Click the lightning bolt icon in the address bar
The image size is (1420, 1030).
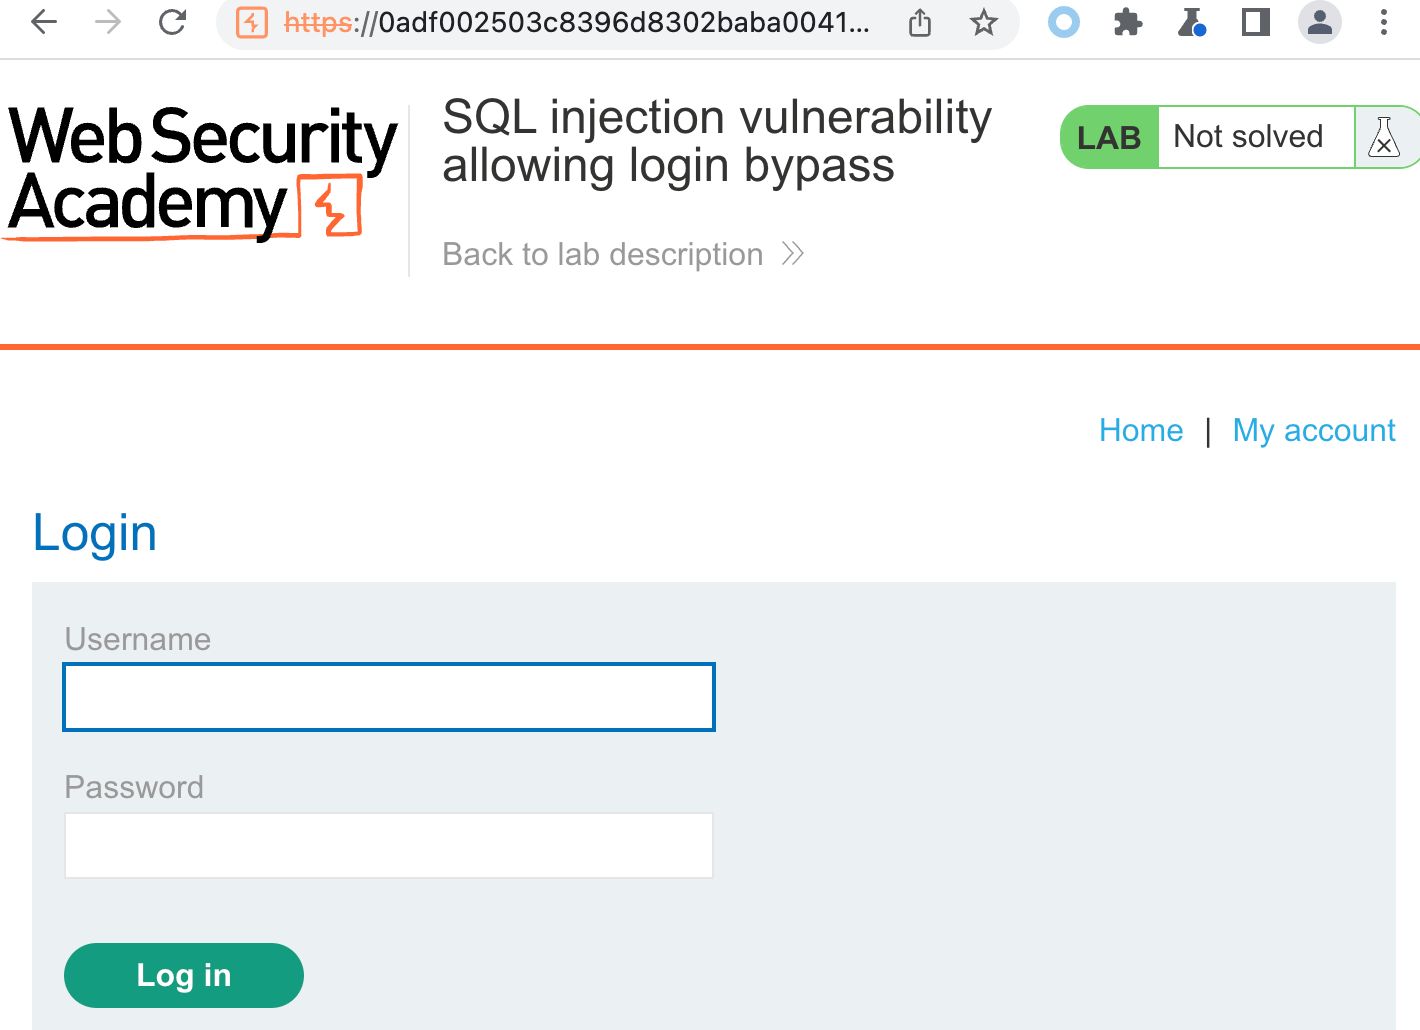[x=252, y=22]
